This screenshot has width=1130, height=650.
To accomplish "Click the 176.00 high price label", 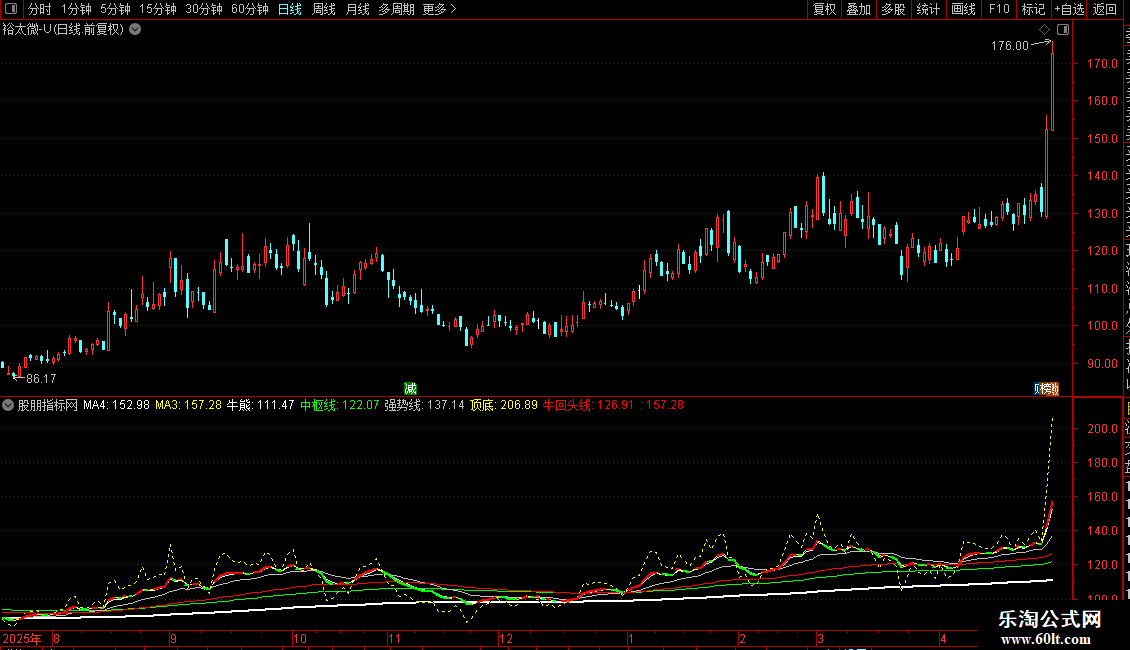I will pos(1010,45).
